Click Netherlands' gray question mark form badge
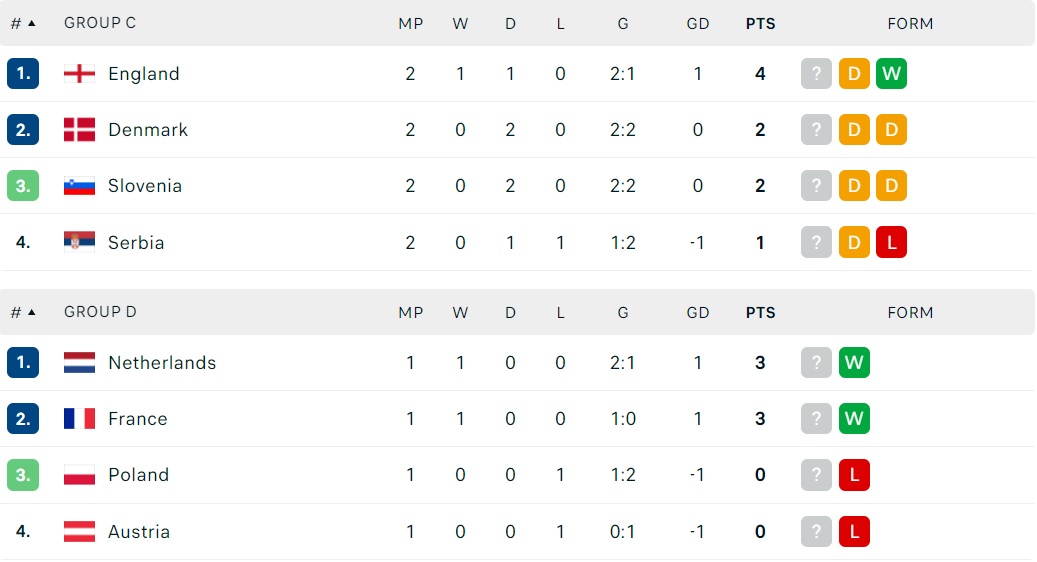This screenshot has height=562, width=1037. point(816,362)
